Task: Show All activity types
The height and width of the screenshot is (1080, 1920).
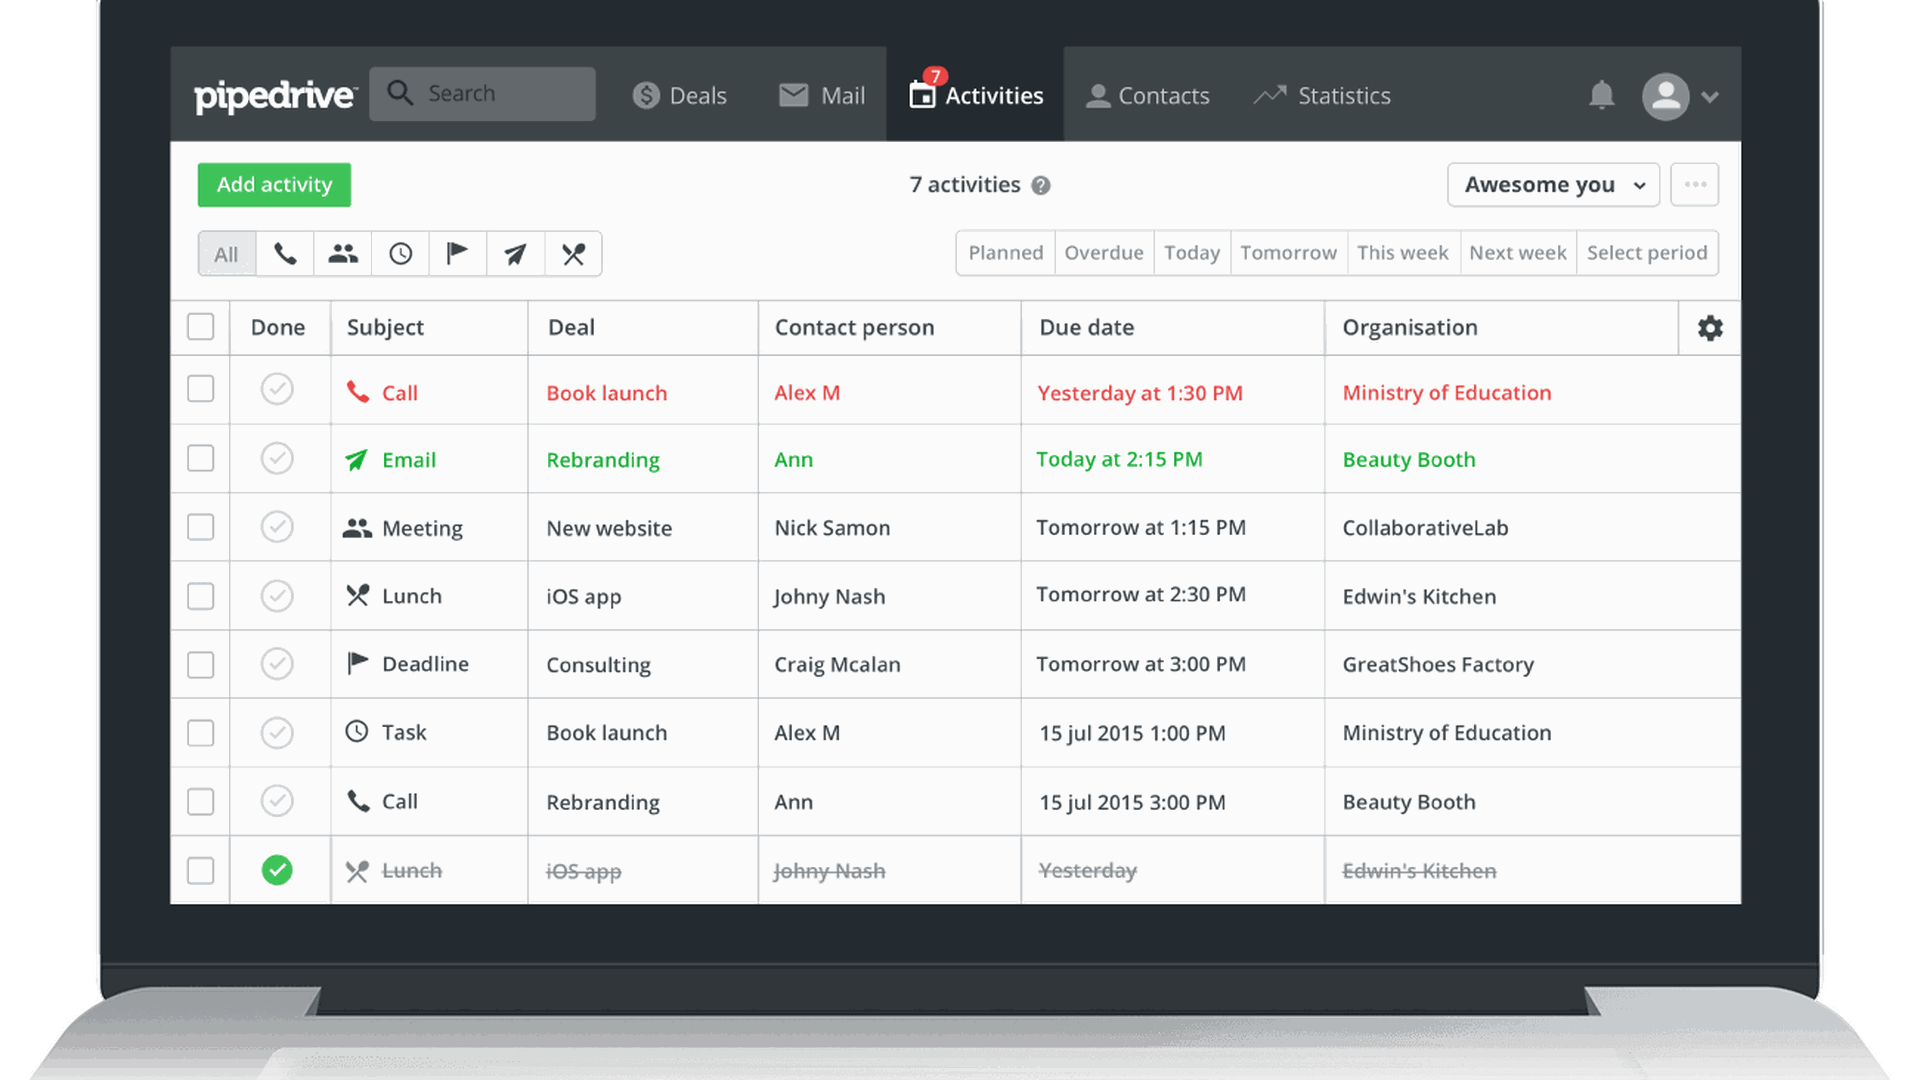Action: click(x=227, y=254)
